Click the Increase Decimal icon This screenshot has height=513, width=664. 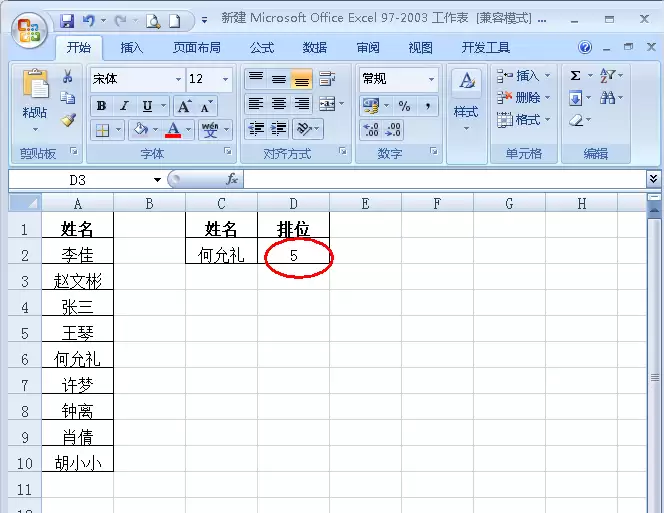coord(371,129)
